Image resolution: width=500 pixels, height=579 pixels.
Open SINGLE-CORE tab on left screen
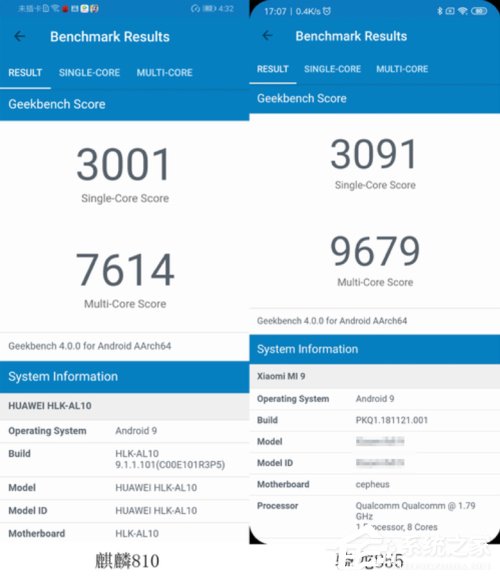pos(89,72)
